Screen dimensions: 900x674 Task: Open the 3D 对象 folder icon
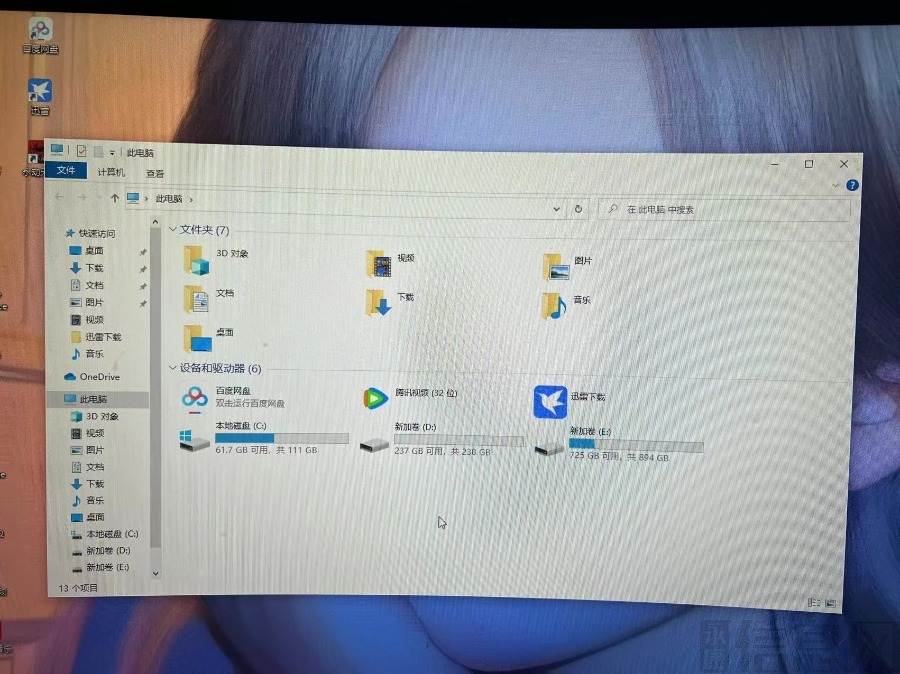coord(197,260)
